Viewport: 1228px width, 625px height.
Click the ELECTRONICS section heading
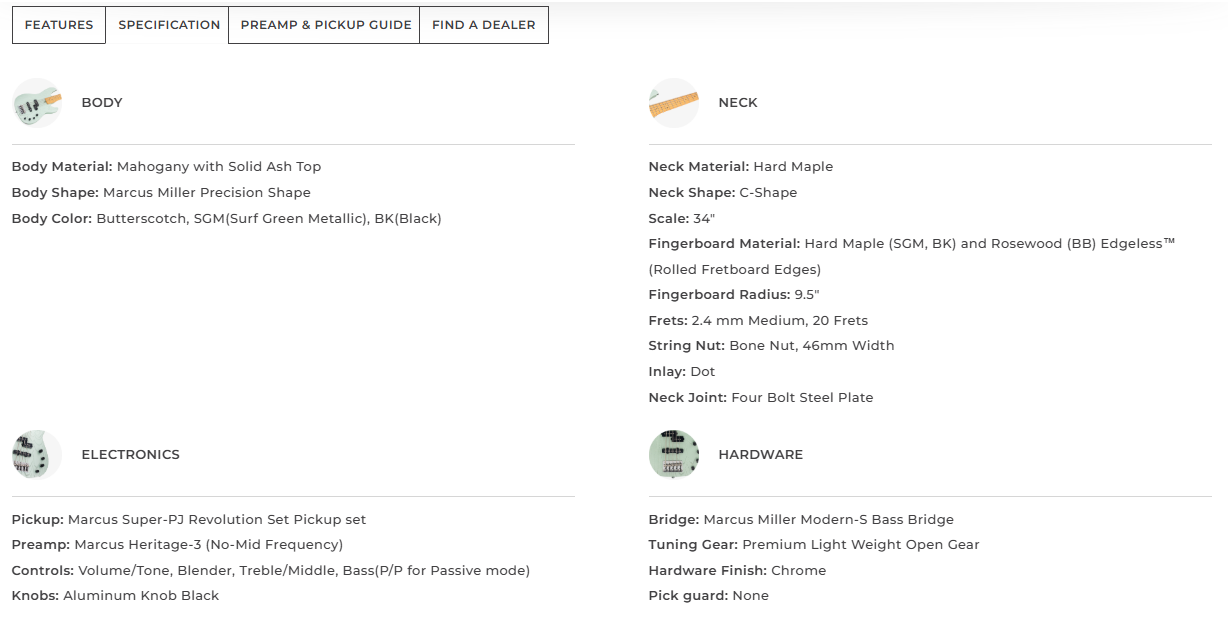(131, 455)
